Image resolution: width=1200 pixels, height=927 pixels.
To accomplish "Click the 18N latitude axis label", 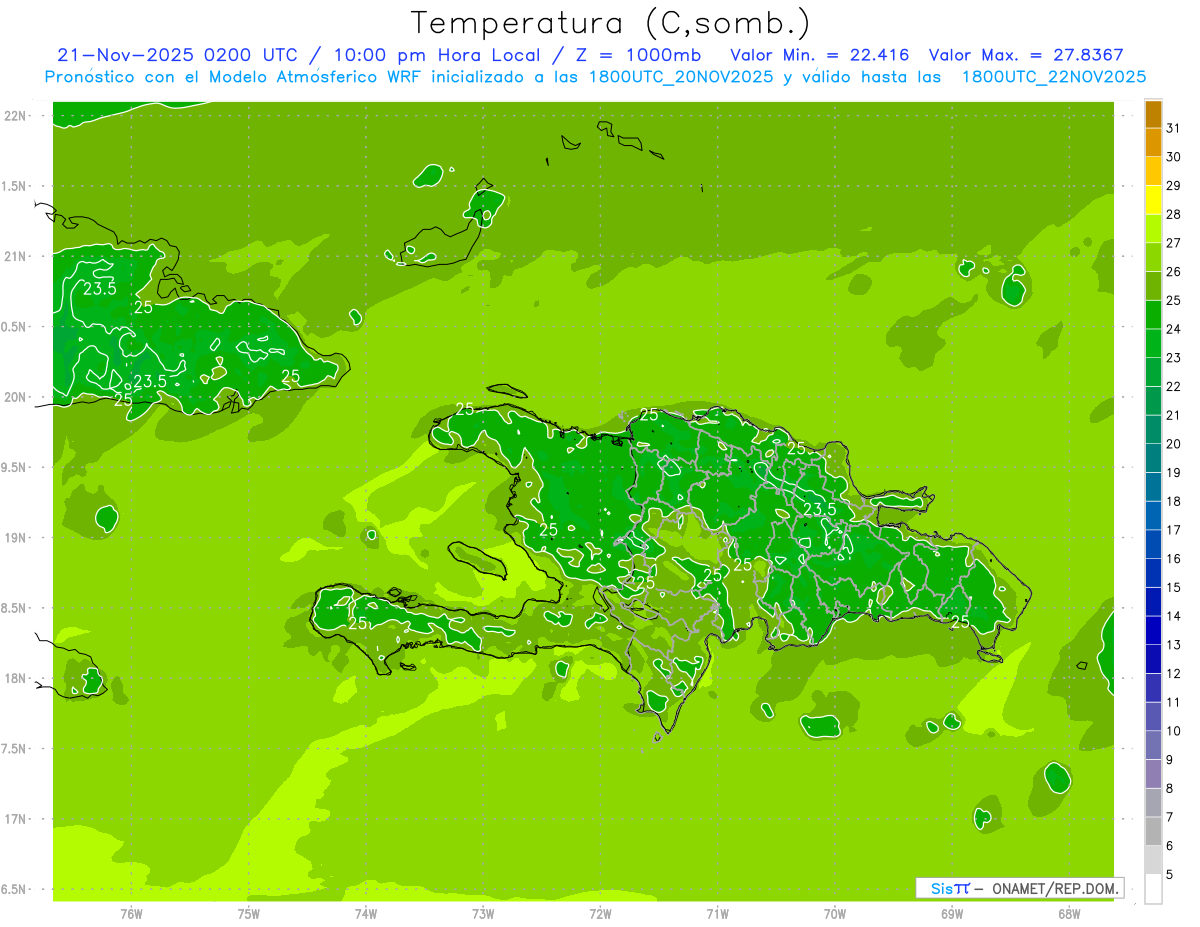I will tap(16, 678).
